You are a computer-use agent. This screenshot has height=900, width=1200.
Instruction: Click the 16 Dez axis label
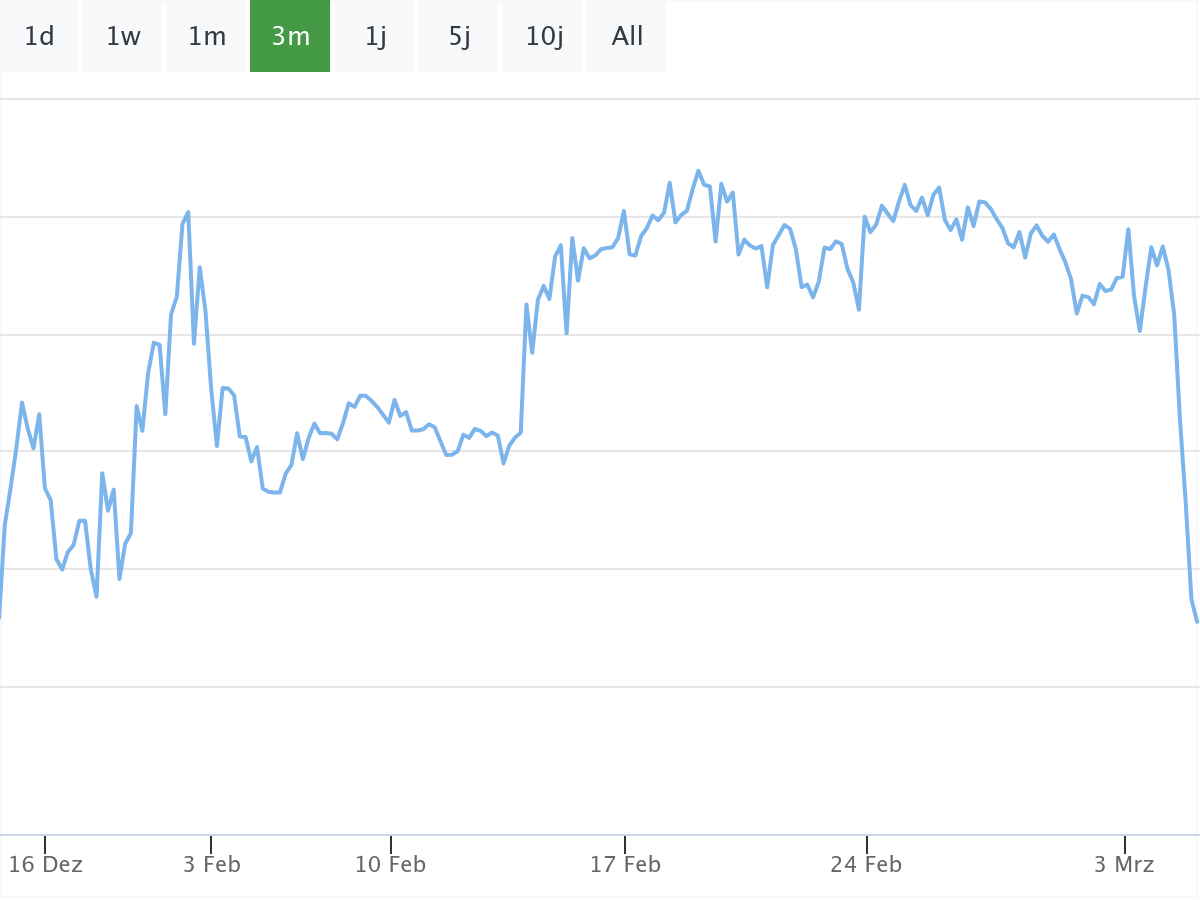point(46,865)
